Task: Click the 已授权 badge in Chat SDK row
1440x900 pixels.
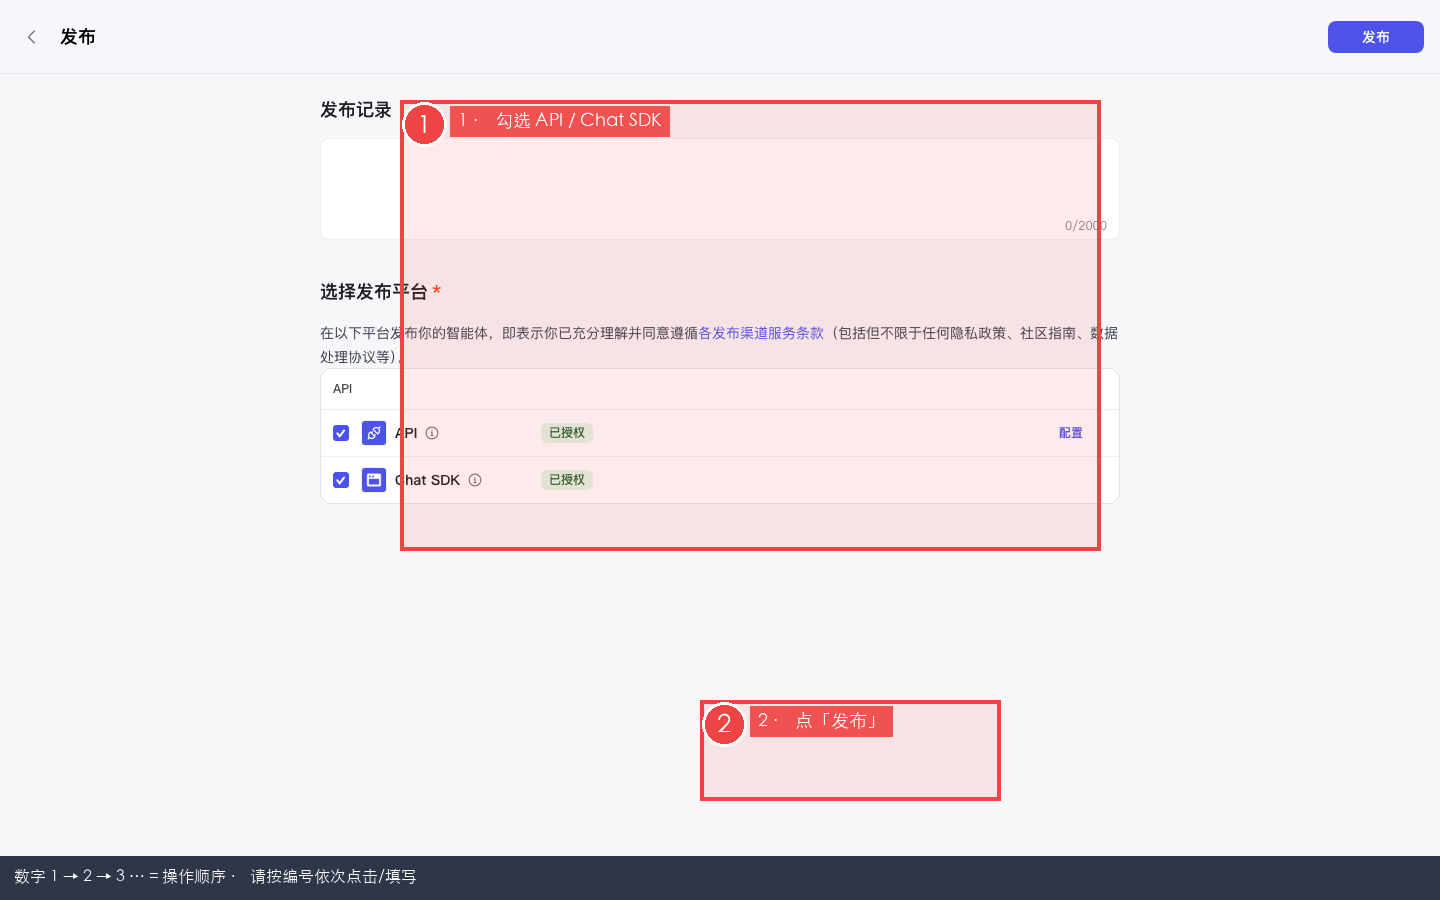Action: (567, 480)
